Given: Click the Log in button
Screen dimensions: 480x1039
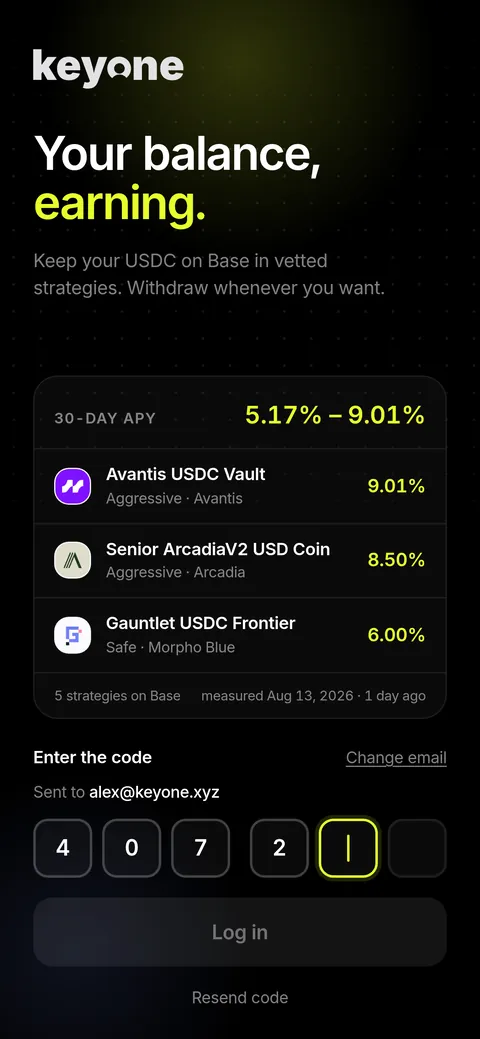Looking at the screenshot, I should pyautogui.click(x=240, y=932).
